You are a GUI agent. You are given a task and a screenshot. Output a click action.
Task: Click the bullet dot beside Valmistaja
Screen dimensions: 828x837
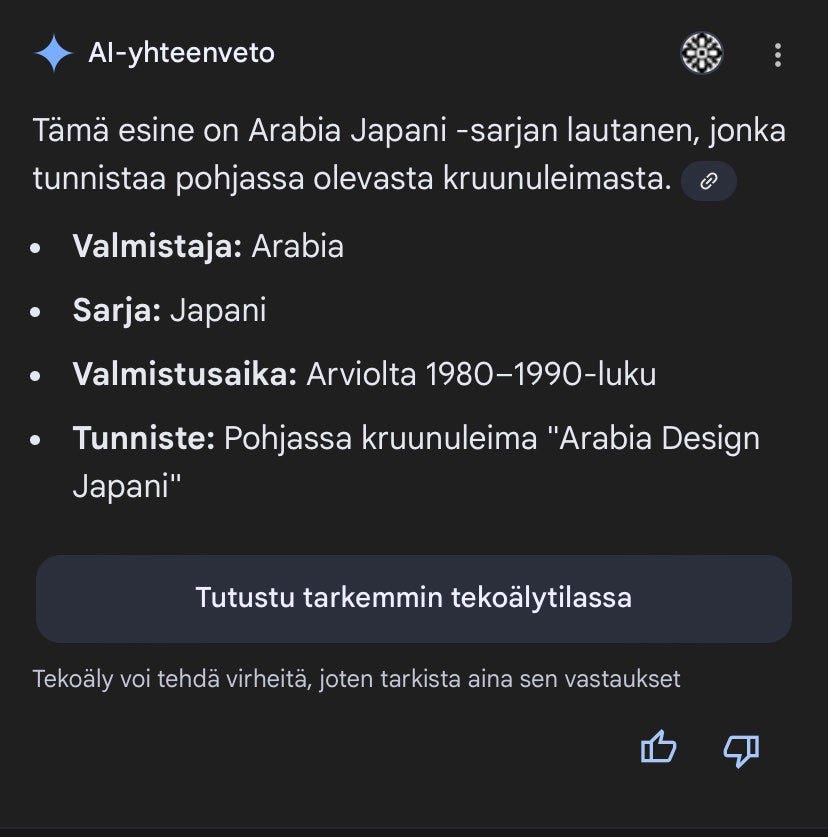click(x=37, y=248)
